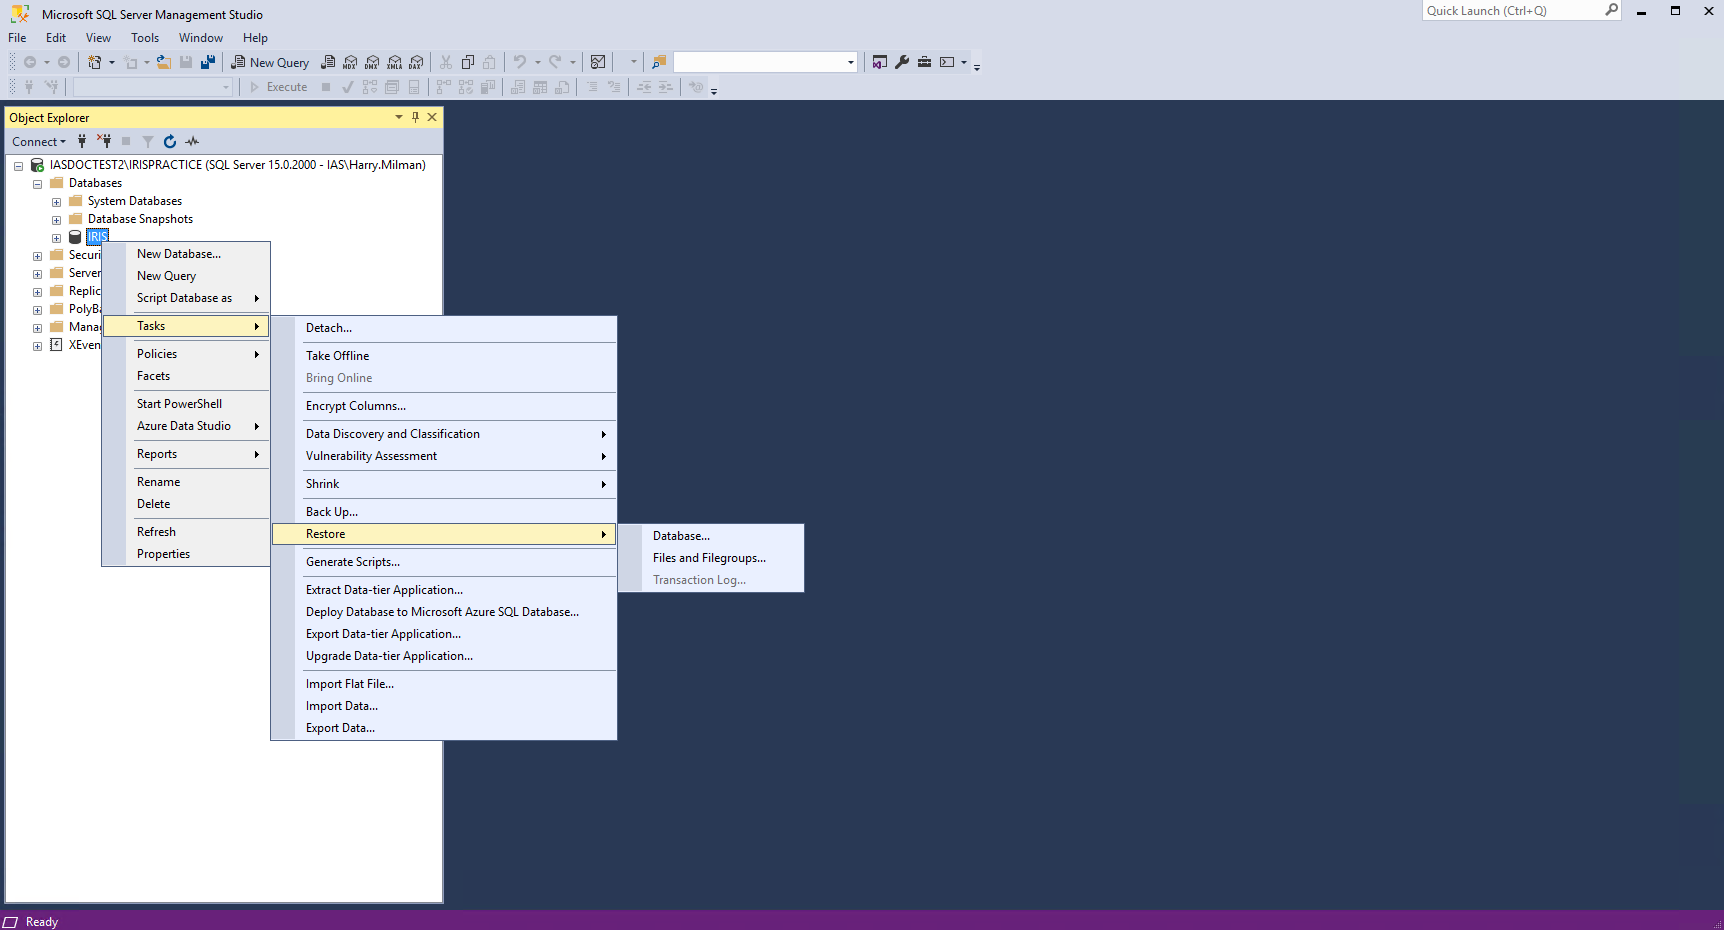Click Activity Monitor pulse icon in Object Explorer
Image resolution: width=1724 pixels, height=930 pixels.
(192, 141)
